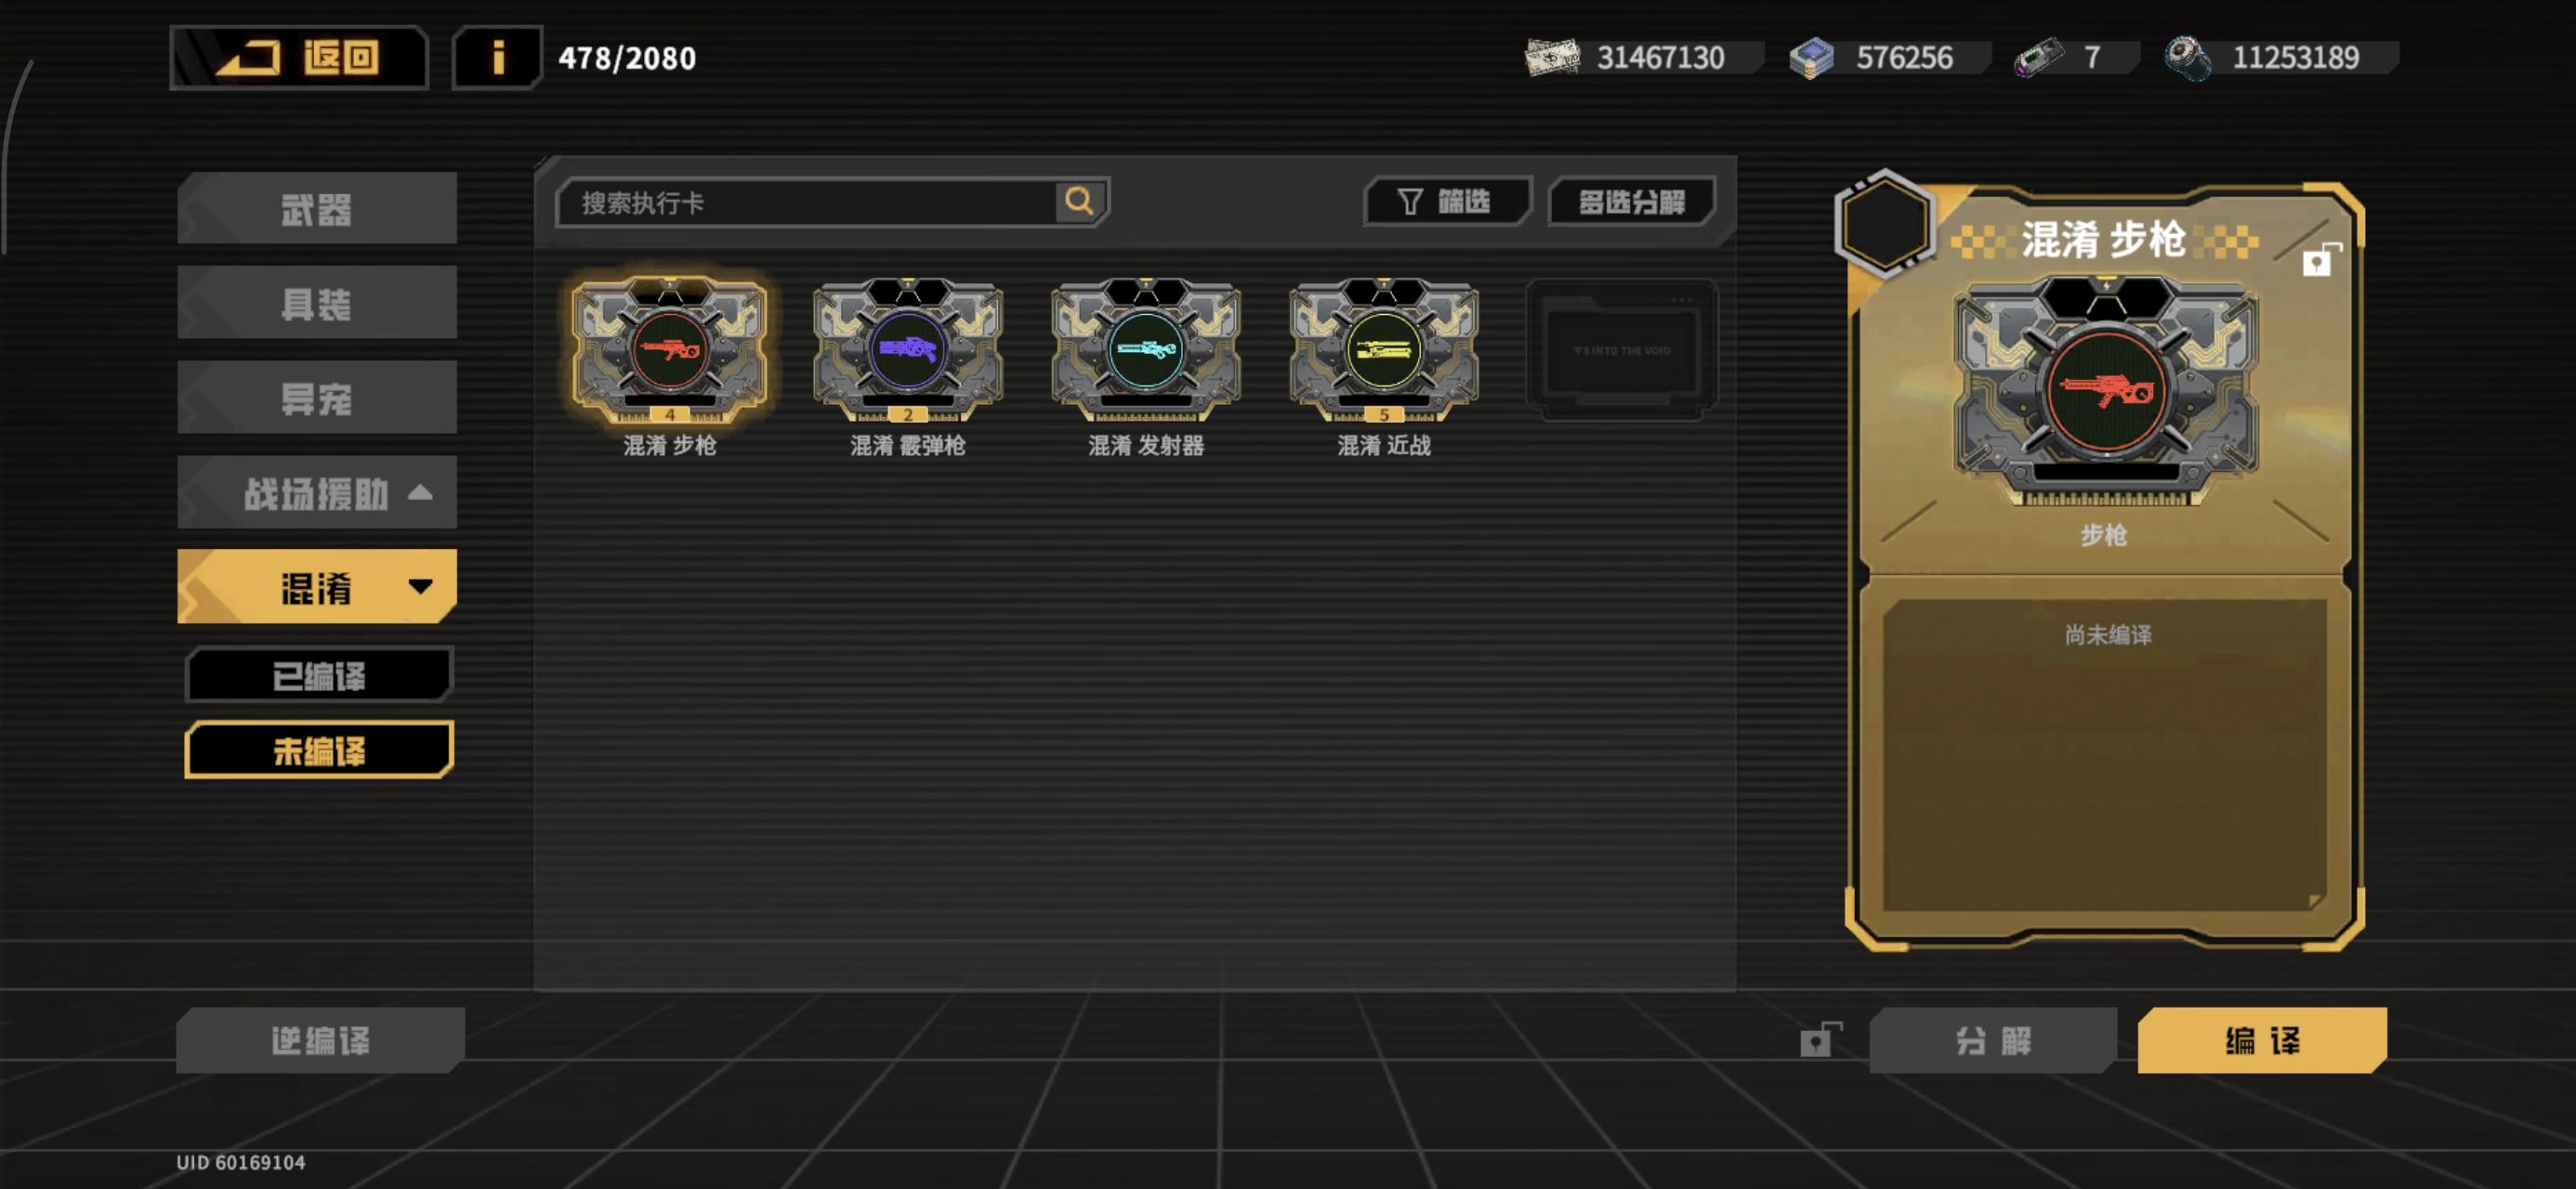Select the 混淆 霰弹枪 shotgun card icon
The image size is (2576, 1189).
pyautogui.click(x=908, y=351)
